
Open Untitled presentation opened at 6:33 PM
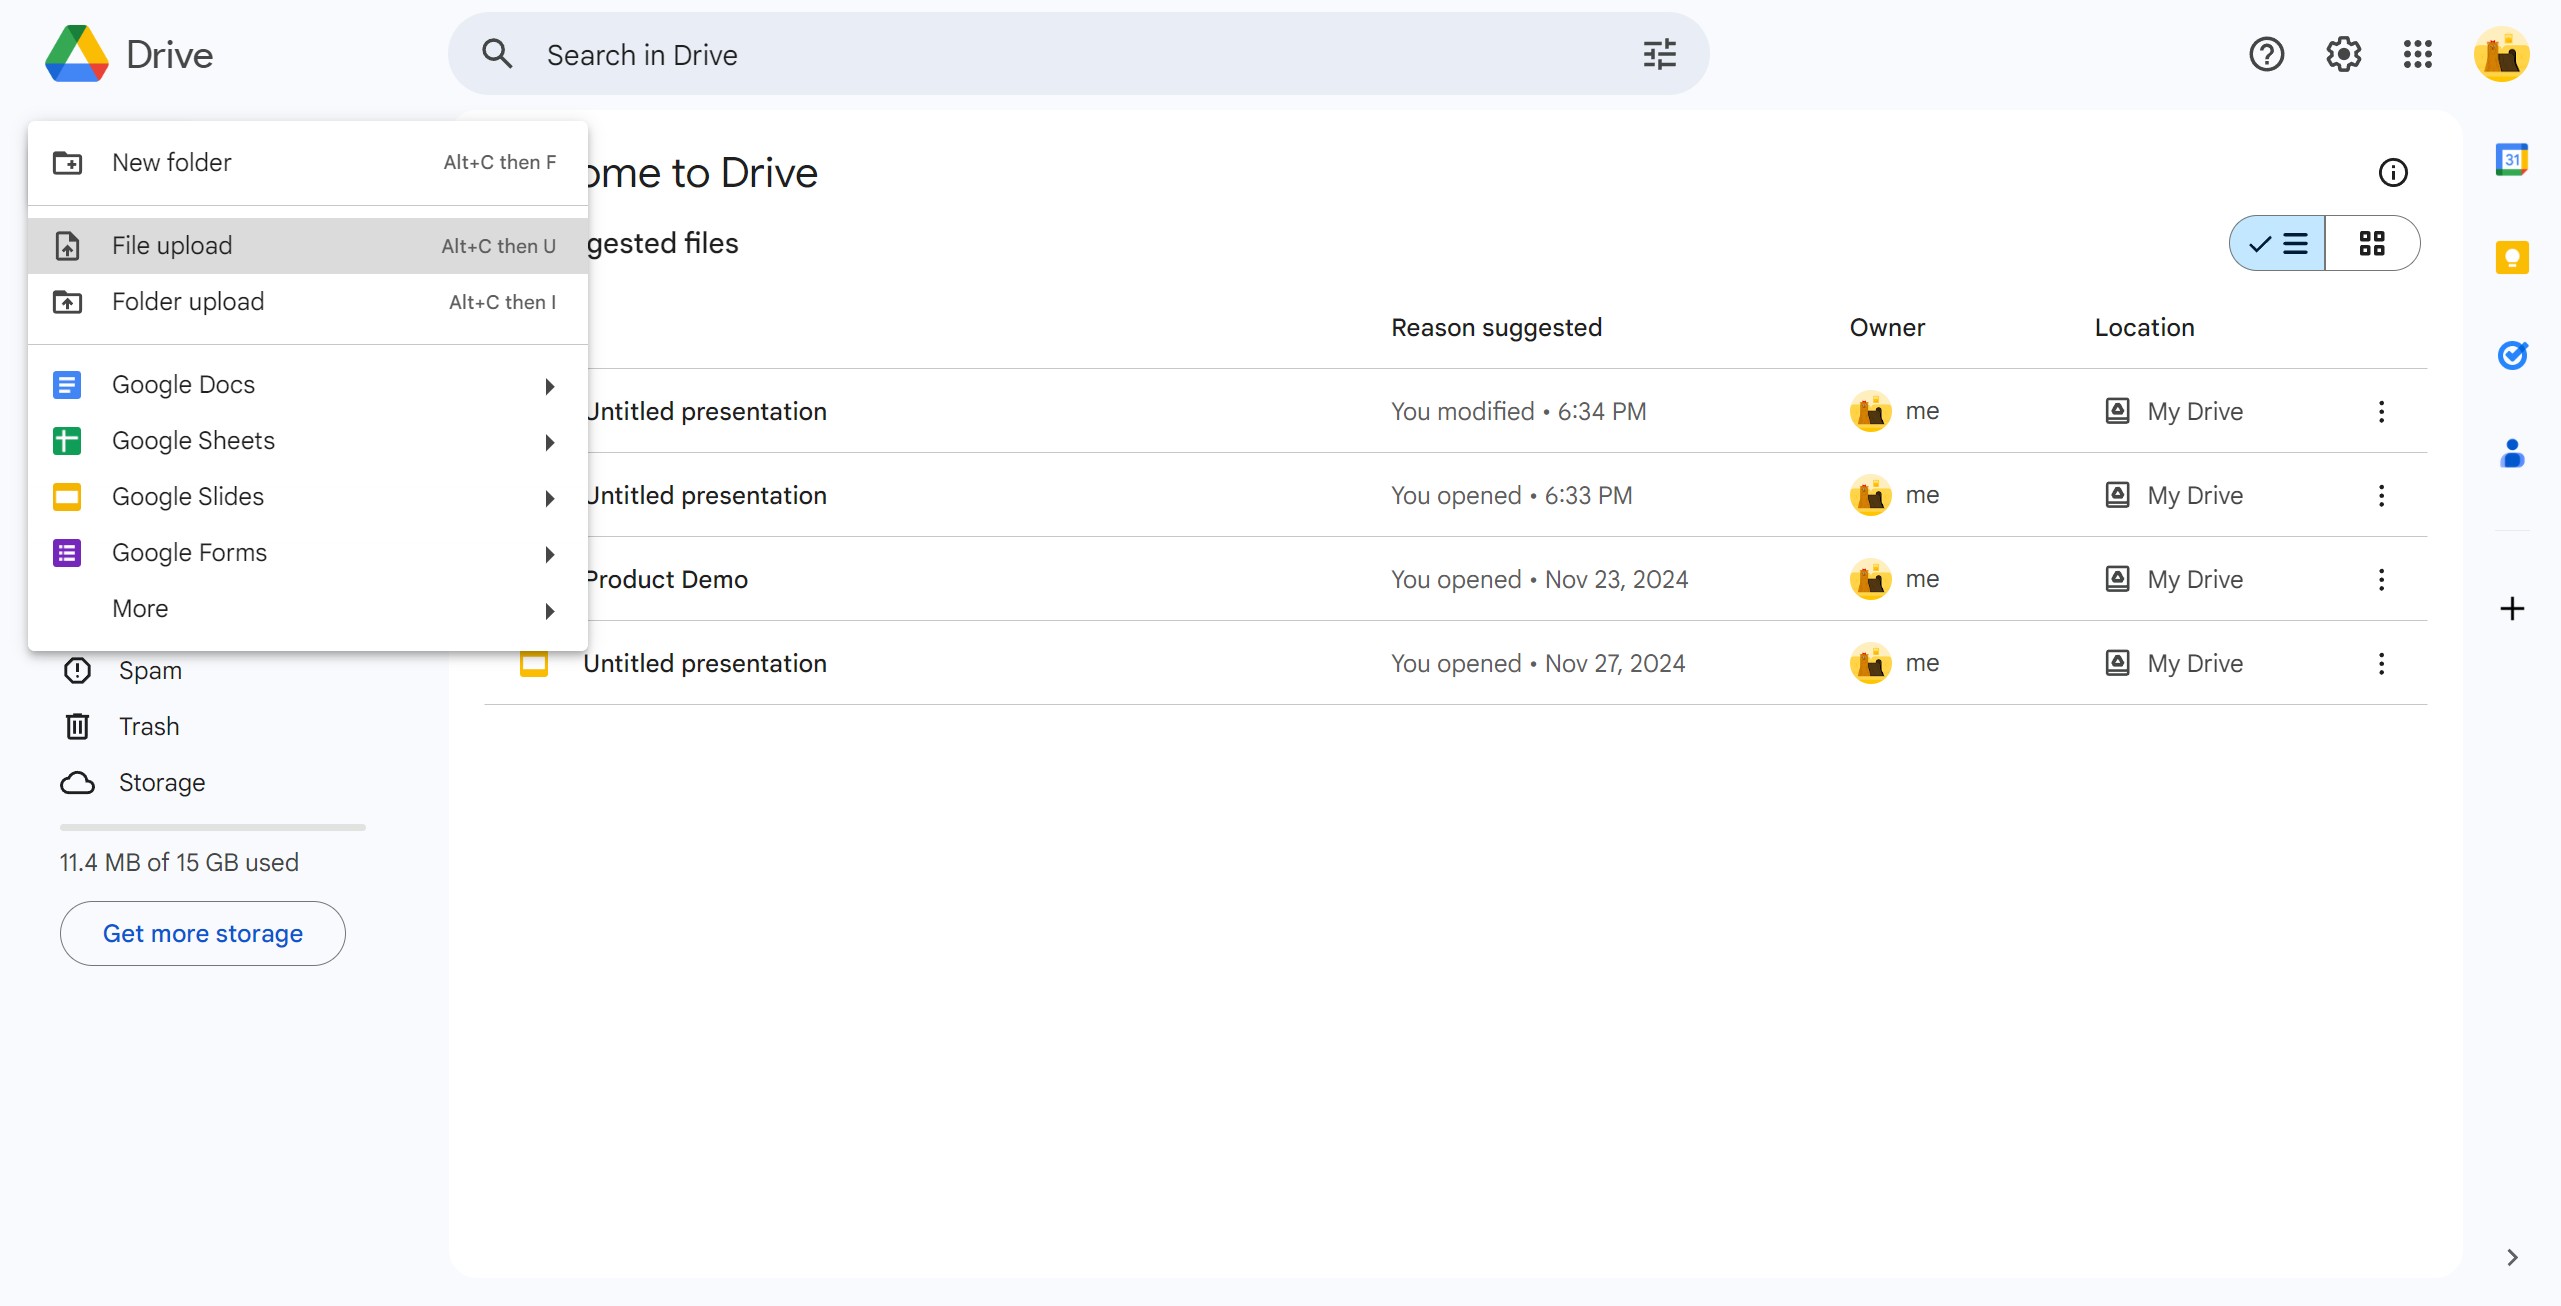coord(706,495)
